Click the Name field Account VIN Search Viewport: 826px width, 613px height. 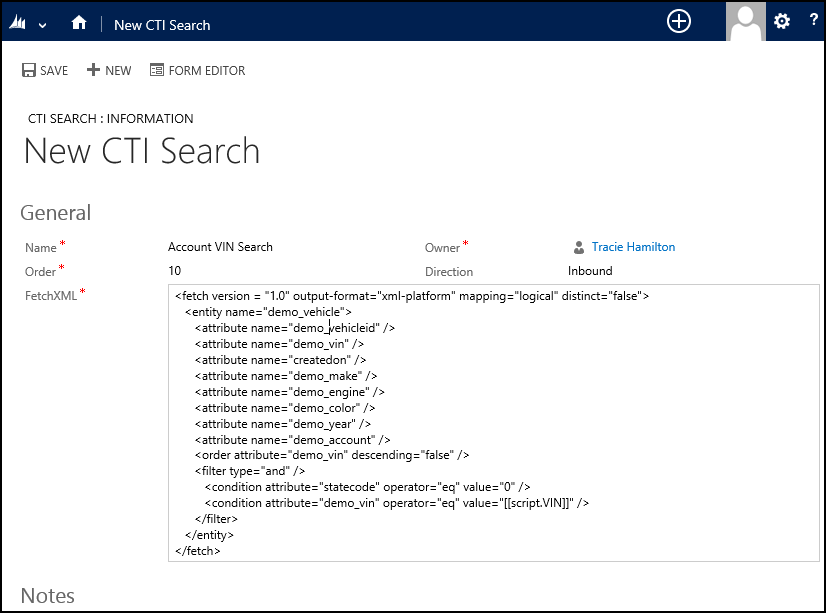tap(220, 247)
